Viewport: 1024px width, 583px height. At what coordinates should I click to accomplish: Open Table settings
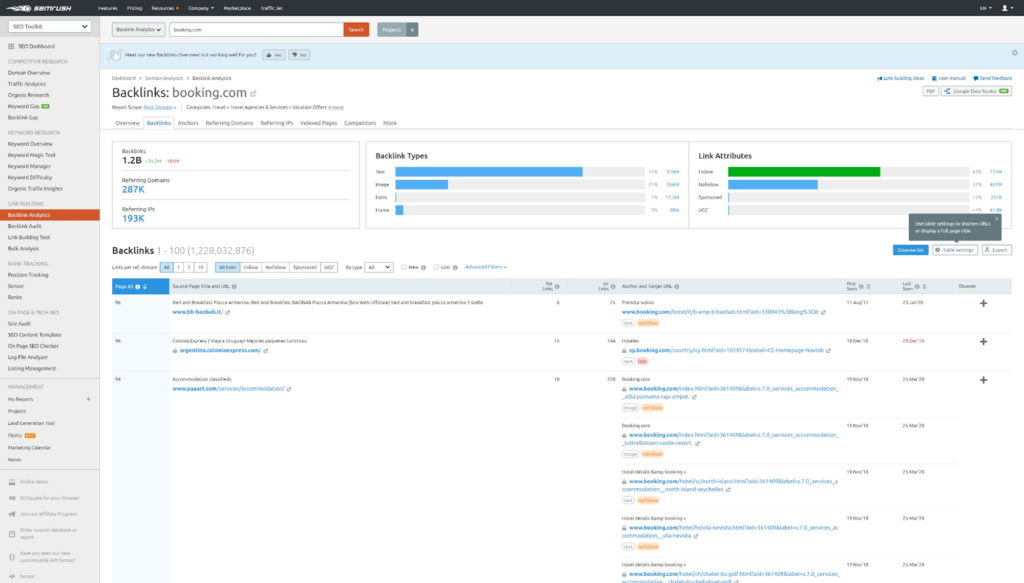tap(955, 250)
